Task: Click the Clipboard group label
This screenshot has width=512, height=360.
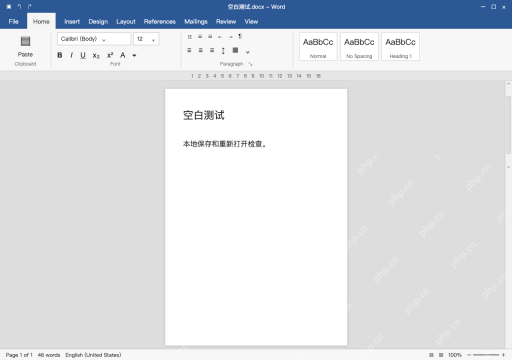Action: coord(25,64)
